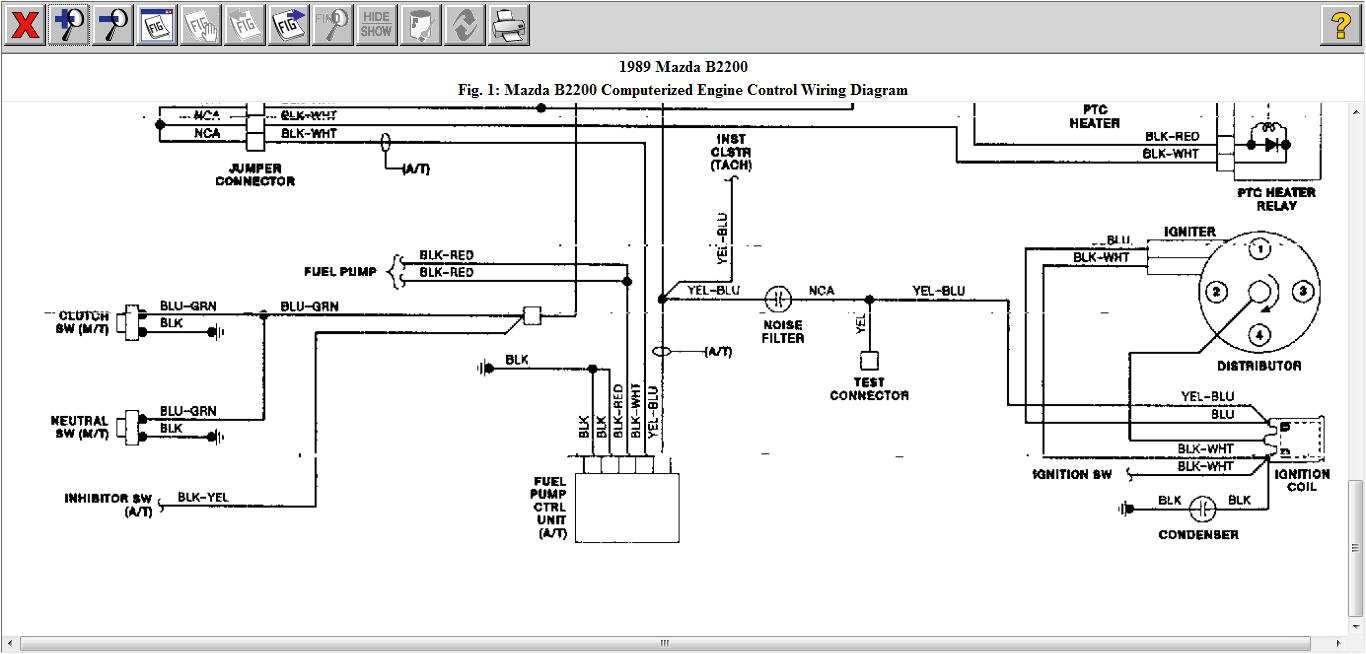1366x654 pixels.
Task: Click the refresh arrows toolbar icon
Action: [x=463, y=26]
